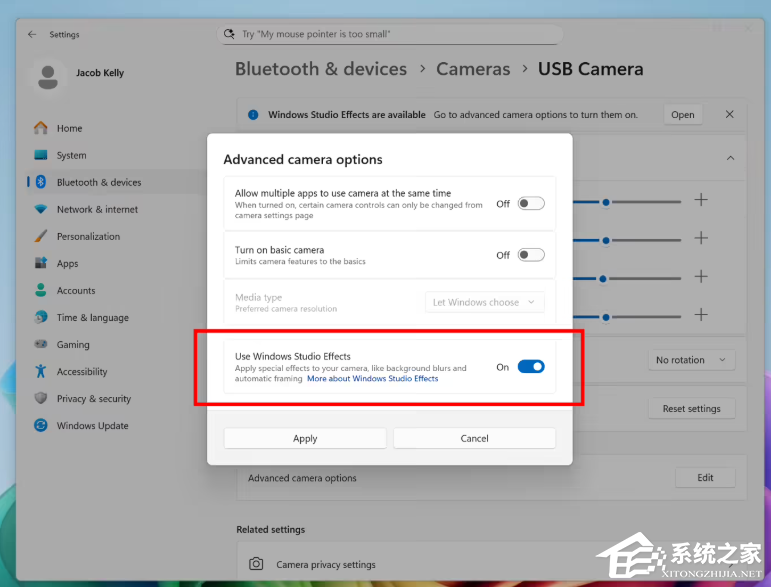Screen dimensions: 771x587
Task: Click Cancel in Advanced camera options
Action: 474,438
